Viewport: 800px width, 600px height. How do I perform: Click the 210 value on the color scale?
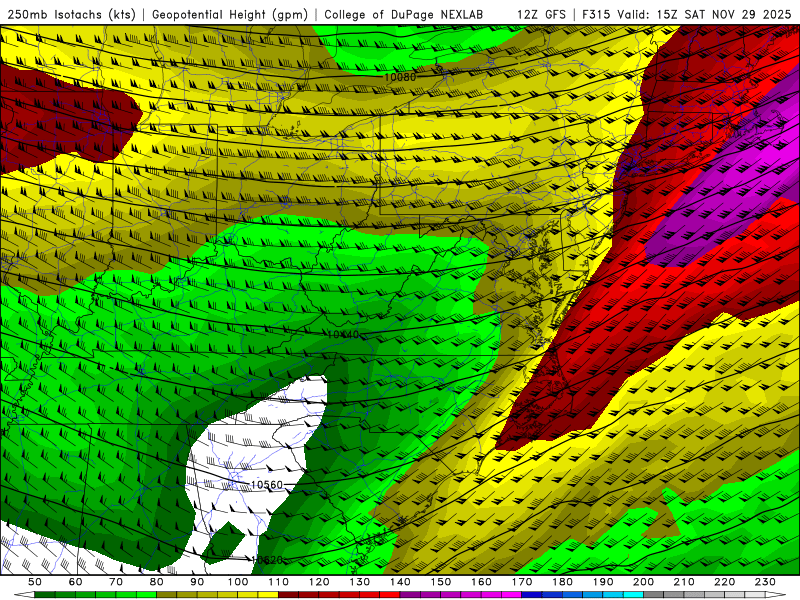[684, 582]
